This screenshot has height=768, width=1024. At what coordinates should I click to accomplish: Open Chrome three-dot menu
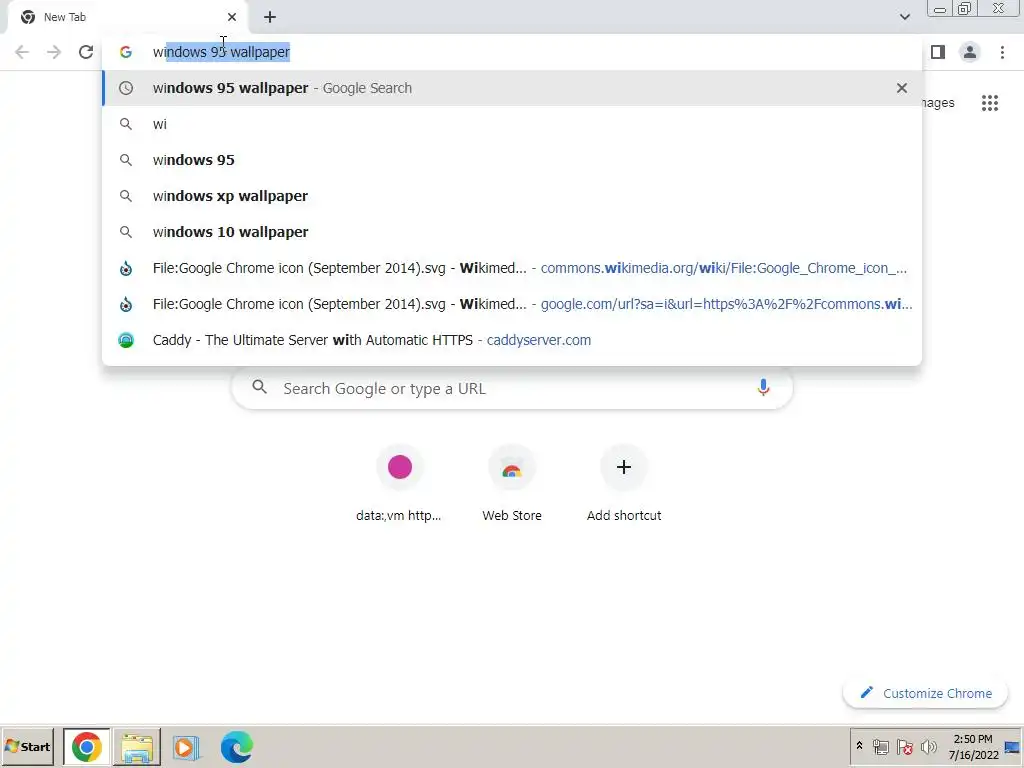1002,52
